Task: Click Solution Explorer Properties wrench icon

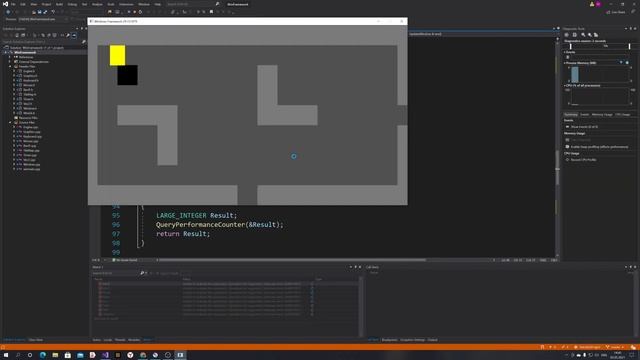Action: tap(68, 36)
